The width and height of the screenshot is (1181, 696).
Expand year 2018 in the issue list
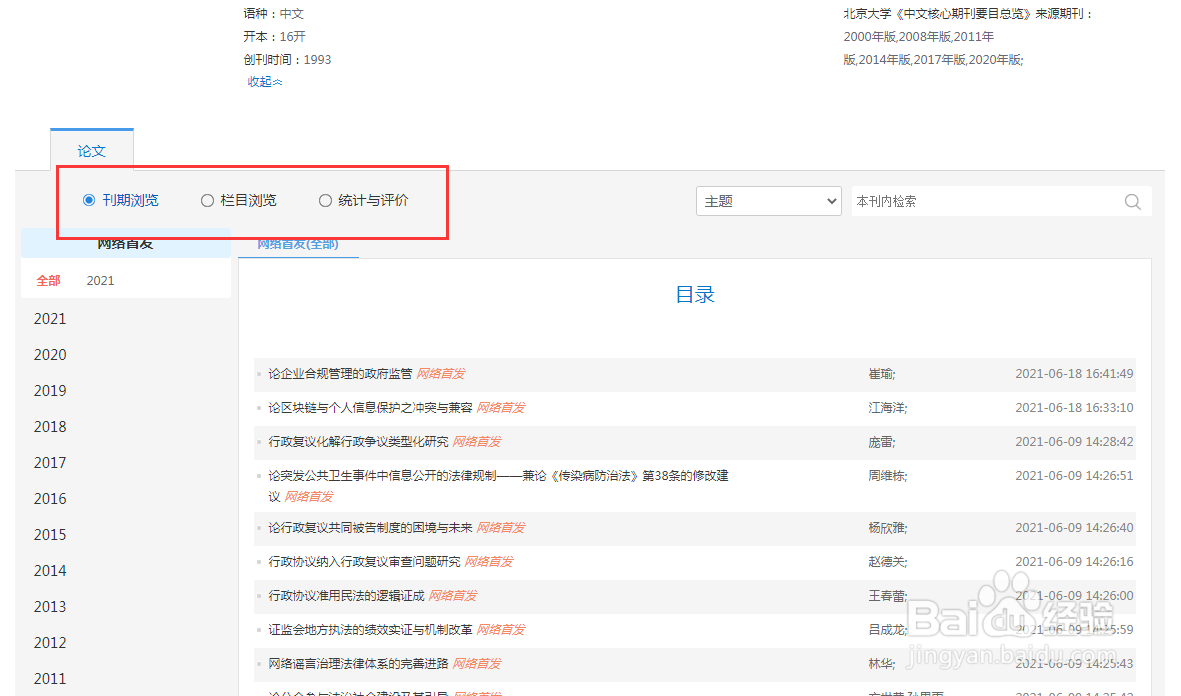tap(50, 427)
